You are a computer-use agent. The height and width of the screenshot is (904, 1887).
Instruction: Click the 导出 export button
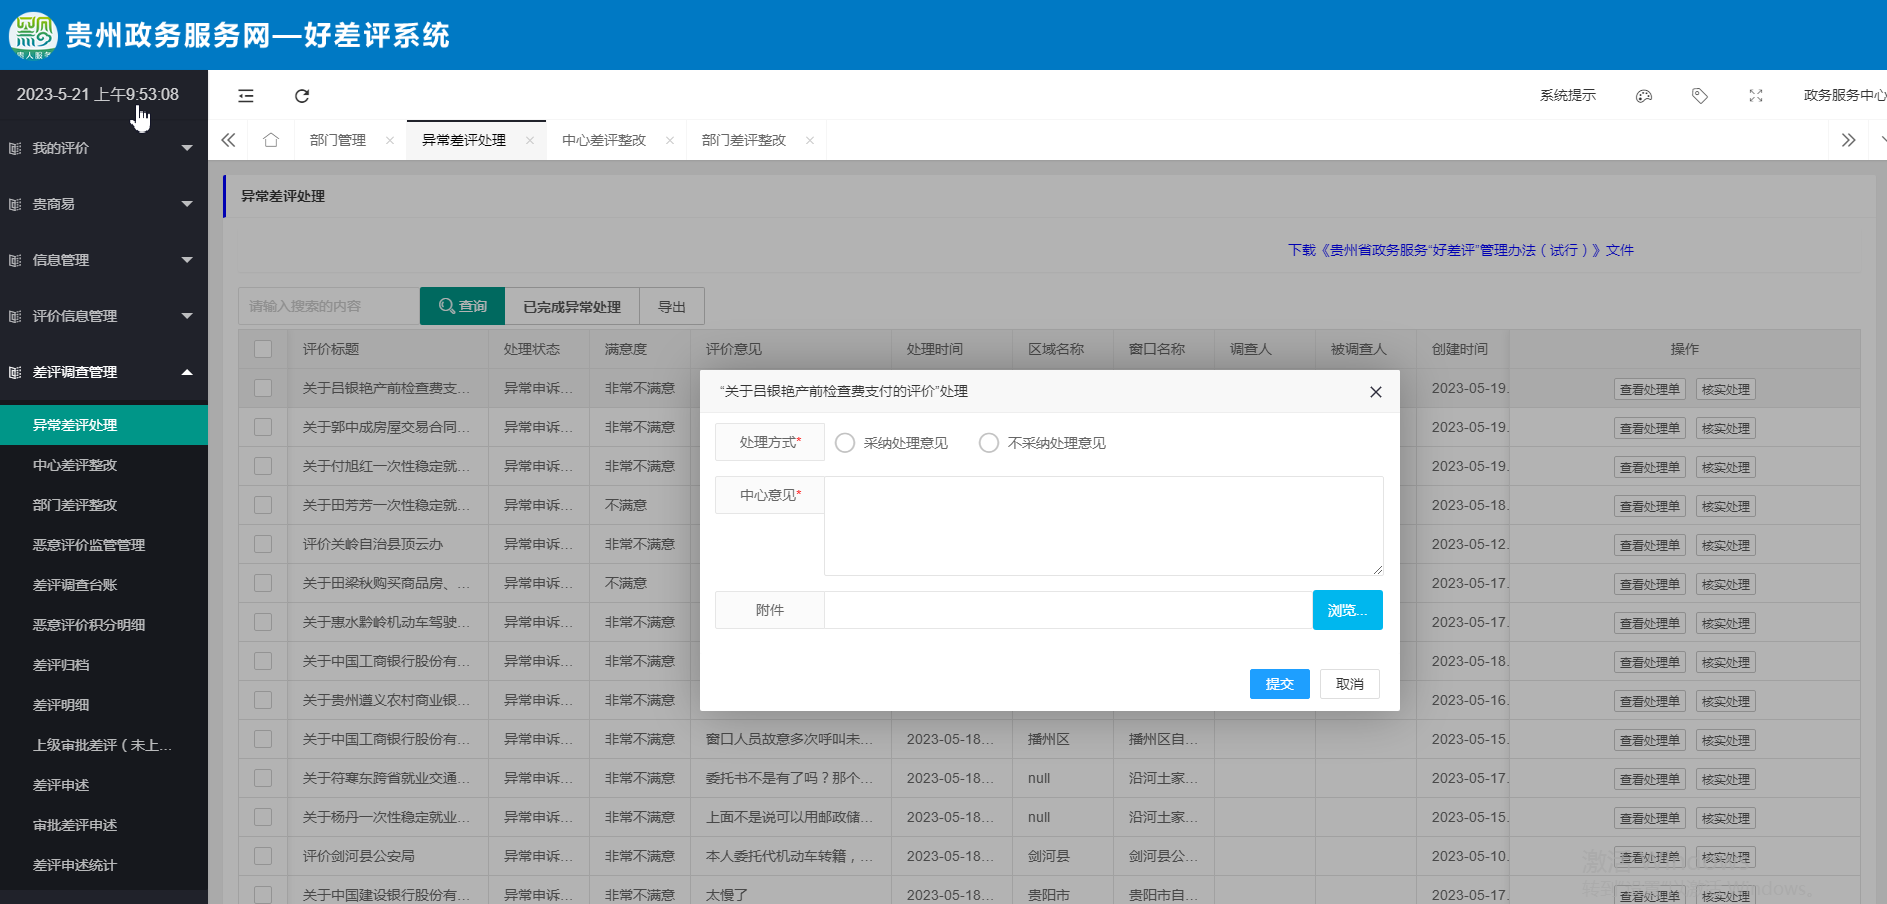[672, 306]
